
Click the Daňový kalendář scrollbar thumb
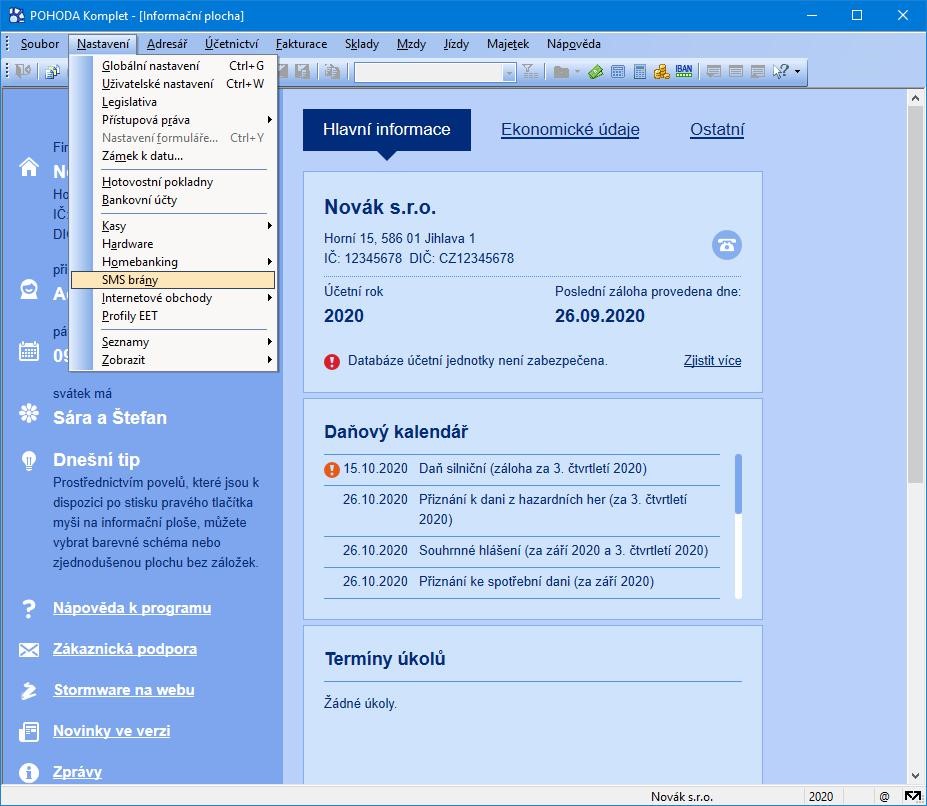738,484
